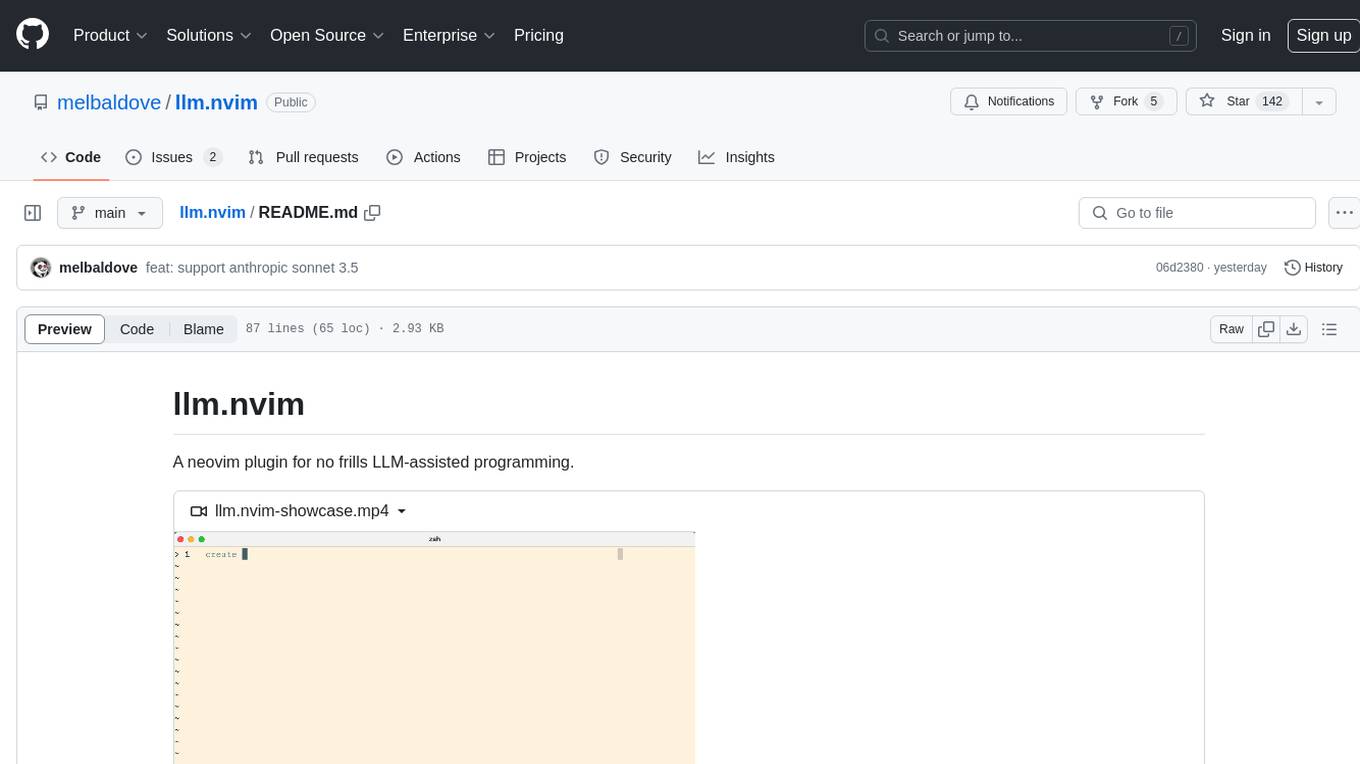Copy the README.md file path
The height and width of the screenshot is (764, 1360).
coord(373,213)
